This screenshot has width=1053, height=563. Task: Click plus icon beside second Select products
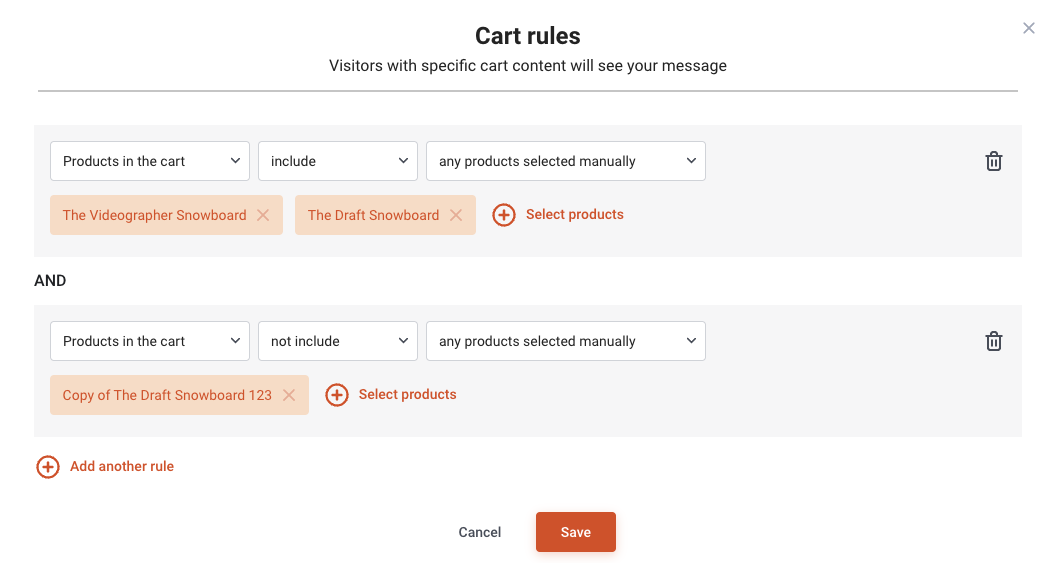[x=336, y=395]
